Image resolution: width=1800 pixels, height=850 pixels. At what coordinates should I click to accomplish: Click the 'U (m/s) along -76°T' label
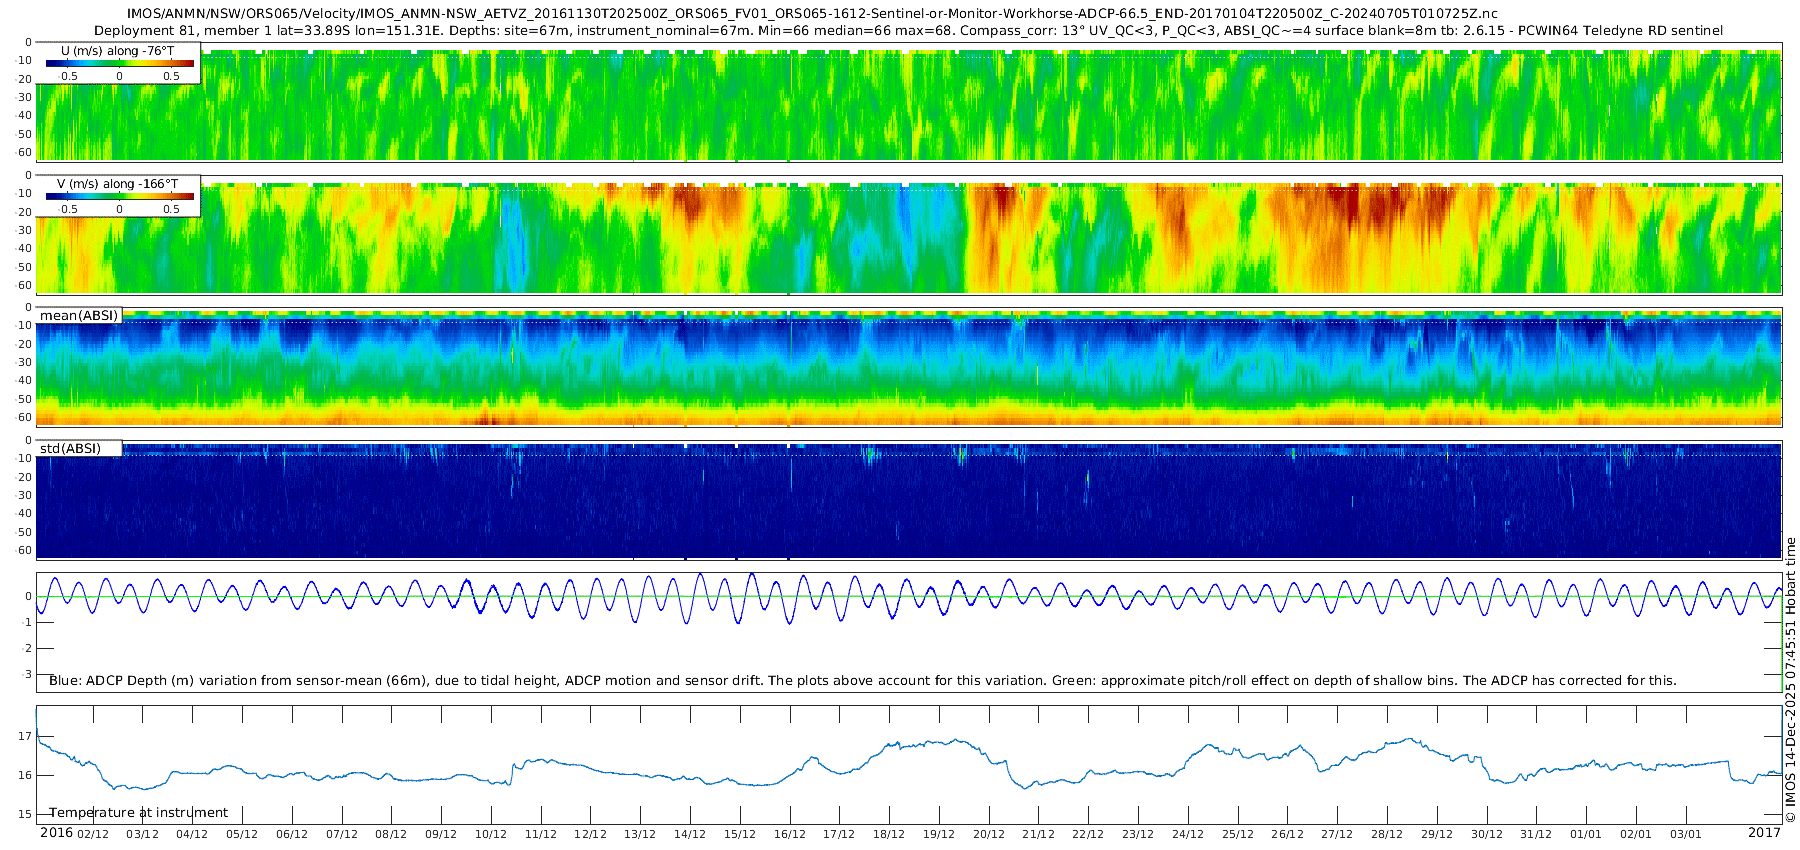click(x=118, y=51)
